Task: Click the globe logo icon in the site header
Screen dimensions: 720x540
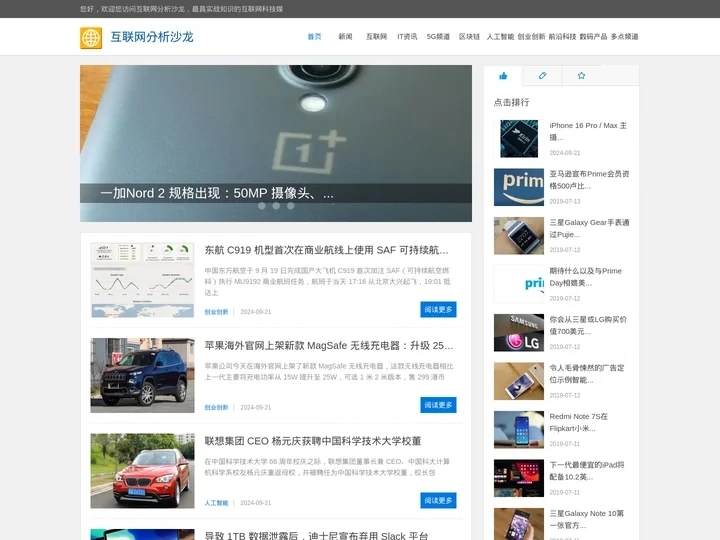Action: (91, 38)
